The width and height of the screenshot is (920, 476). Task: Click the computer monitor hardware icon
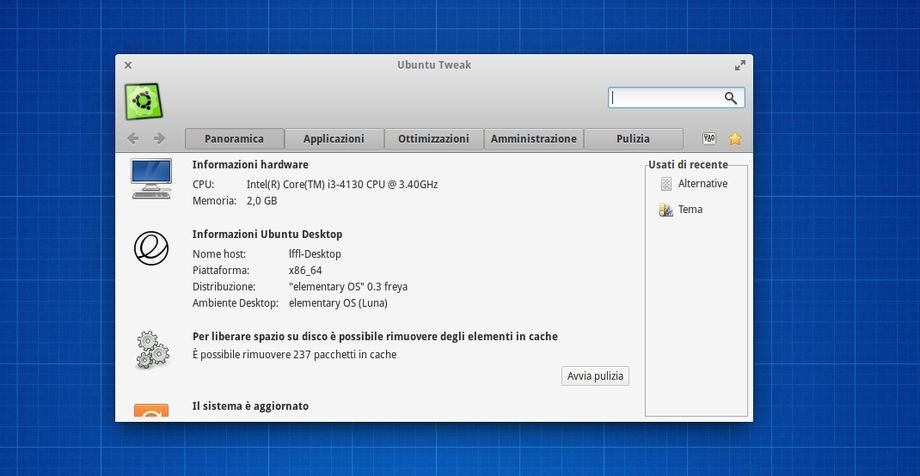pyautogui.click(x=151, y=178)
